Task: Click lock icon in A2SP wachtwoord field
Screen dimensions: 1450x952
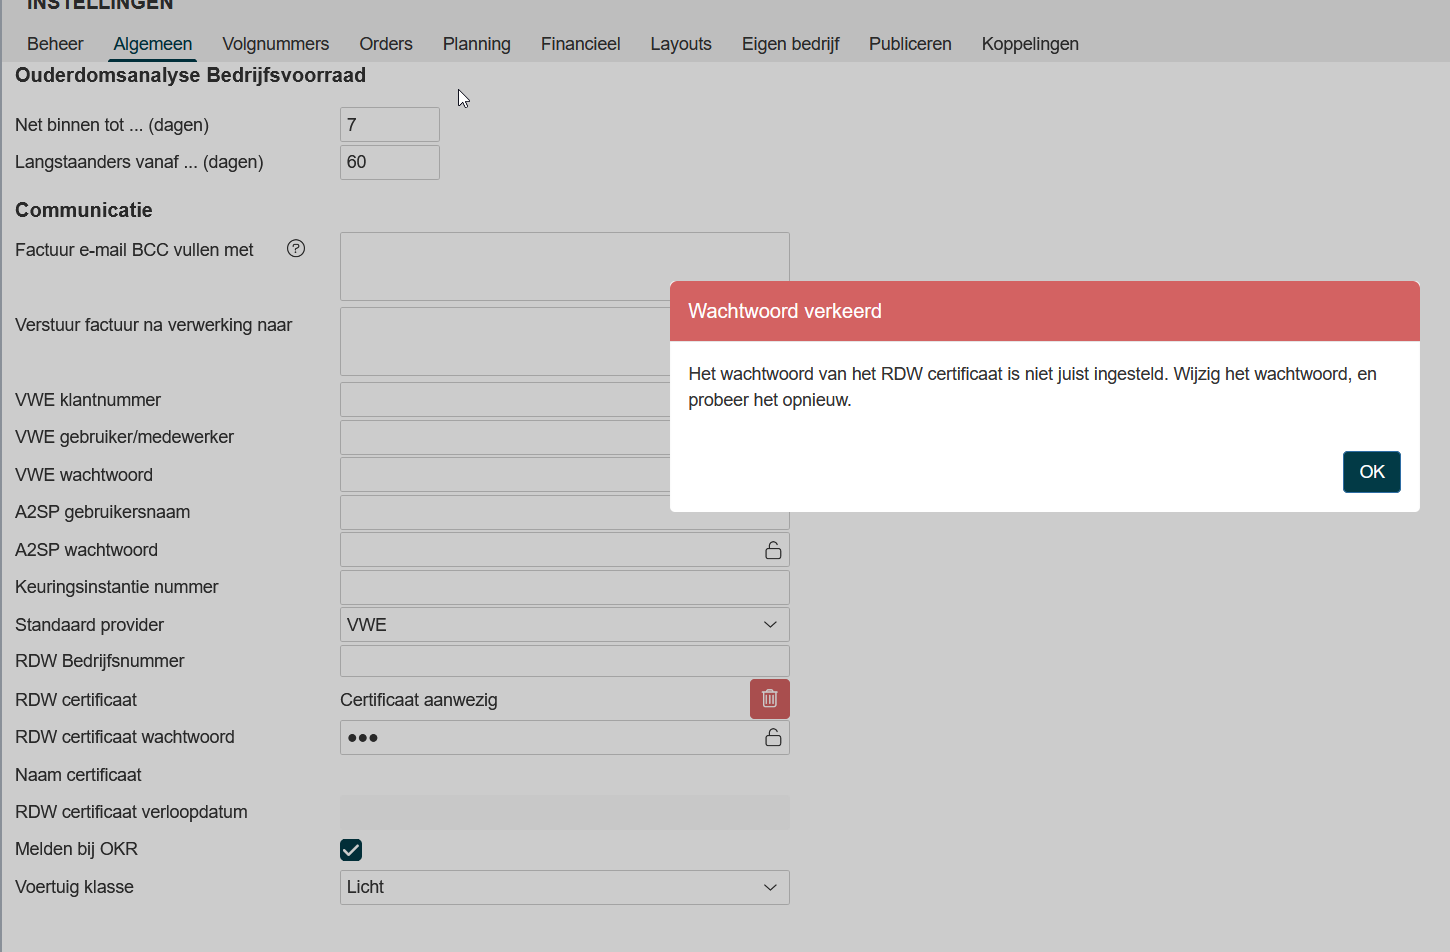Action: (773, 550)
